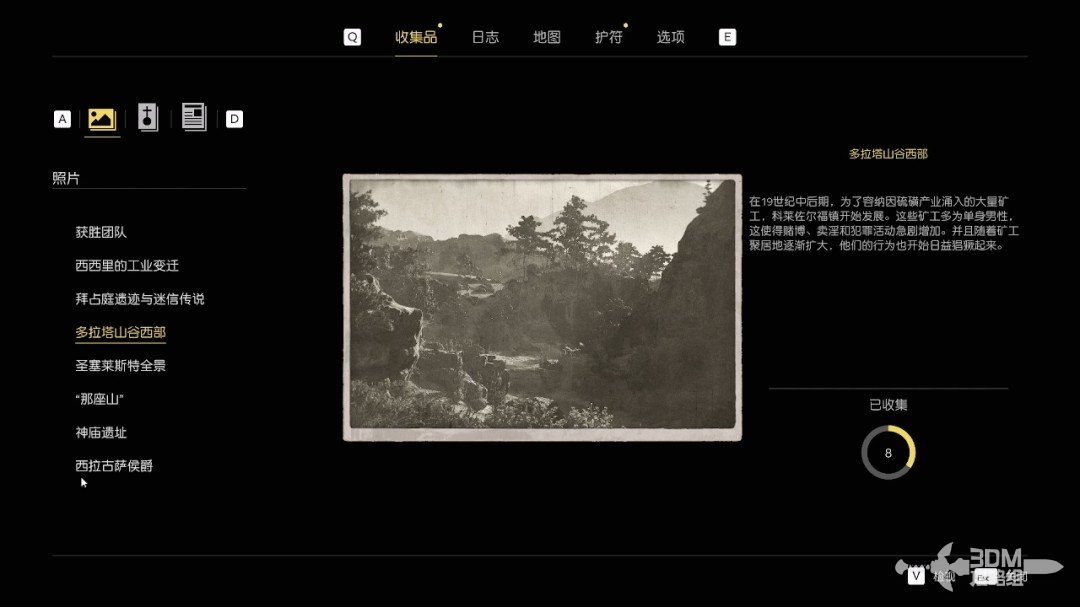Open the 收集品 tab
Screen dimensions: 1080x607
(x=416, y=37)
